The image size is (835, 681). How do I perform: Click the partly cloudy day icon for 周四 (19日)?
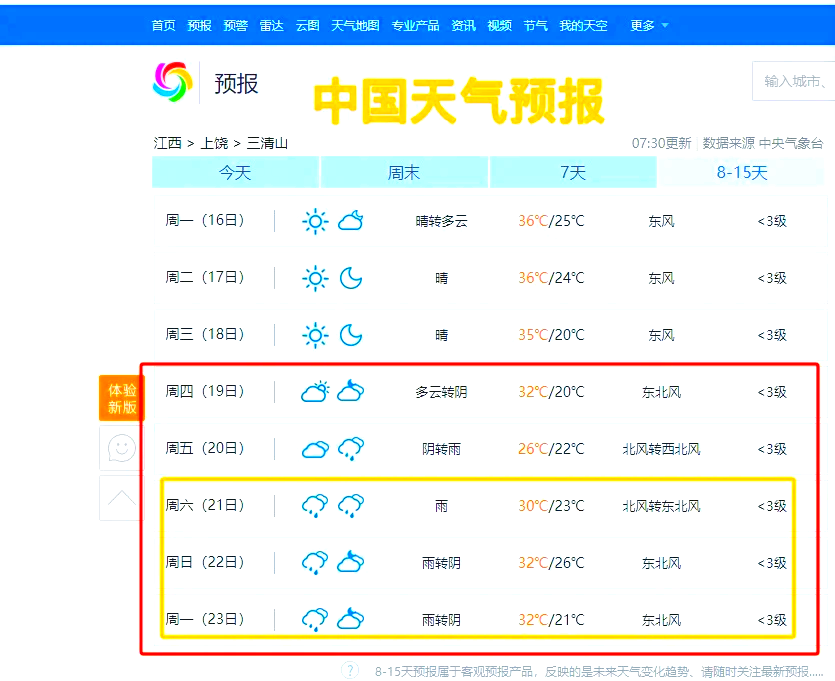(x=315, y=392)
